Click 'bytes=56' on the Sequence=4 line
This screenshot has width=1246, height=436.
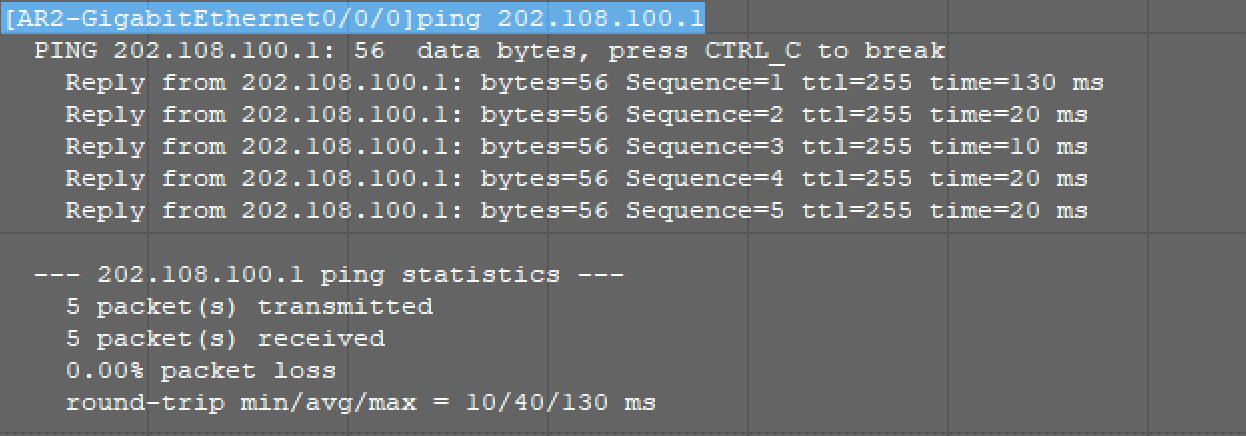pos(544,179)
